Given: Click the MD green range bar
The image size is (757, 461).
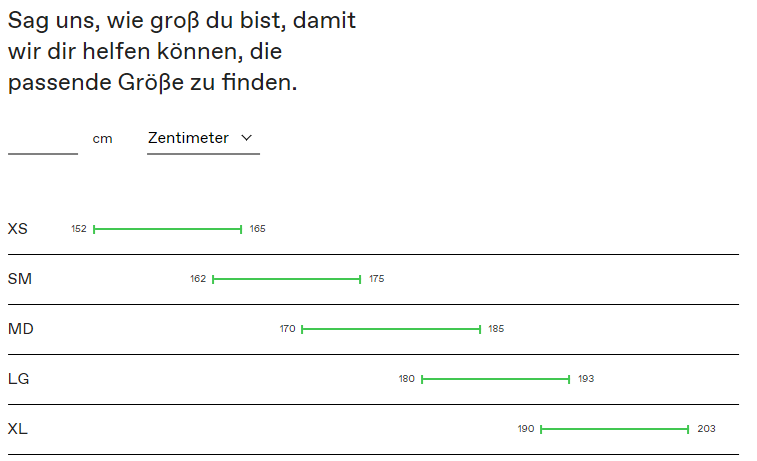Looking at the screenshot, I should [391, 329].
